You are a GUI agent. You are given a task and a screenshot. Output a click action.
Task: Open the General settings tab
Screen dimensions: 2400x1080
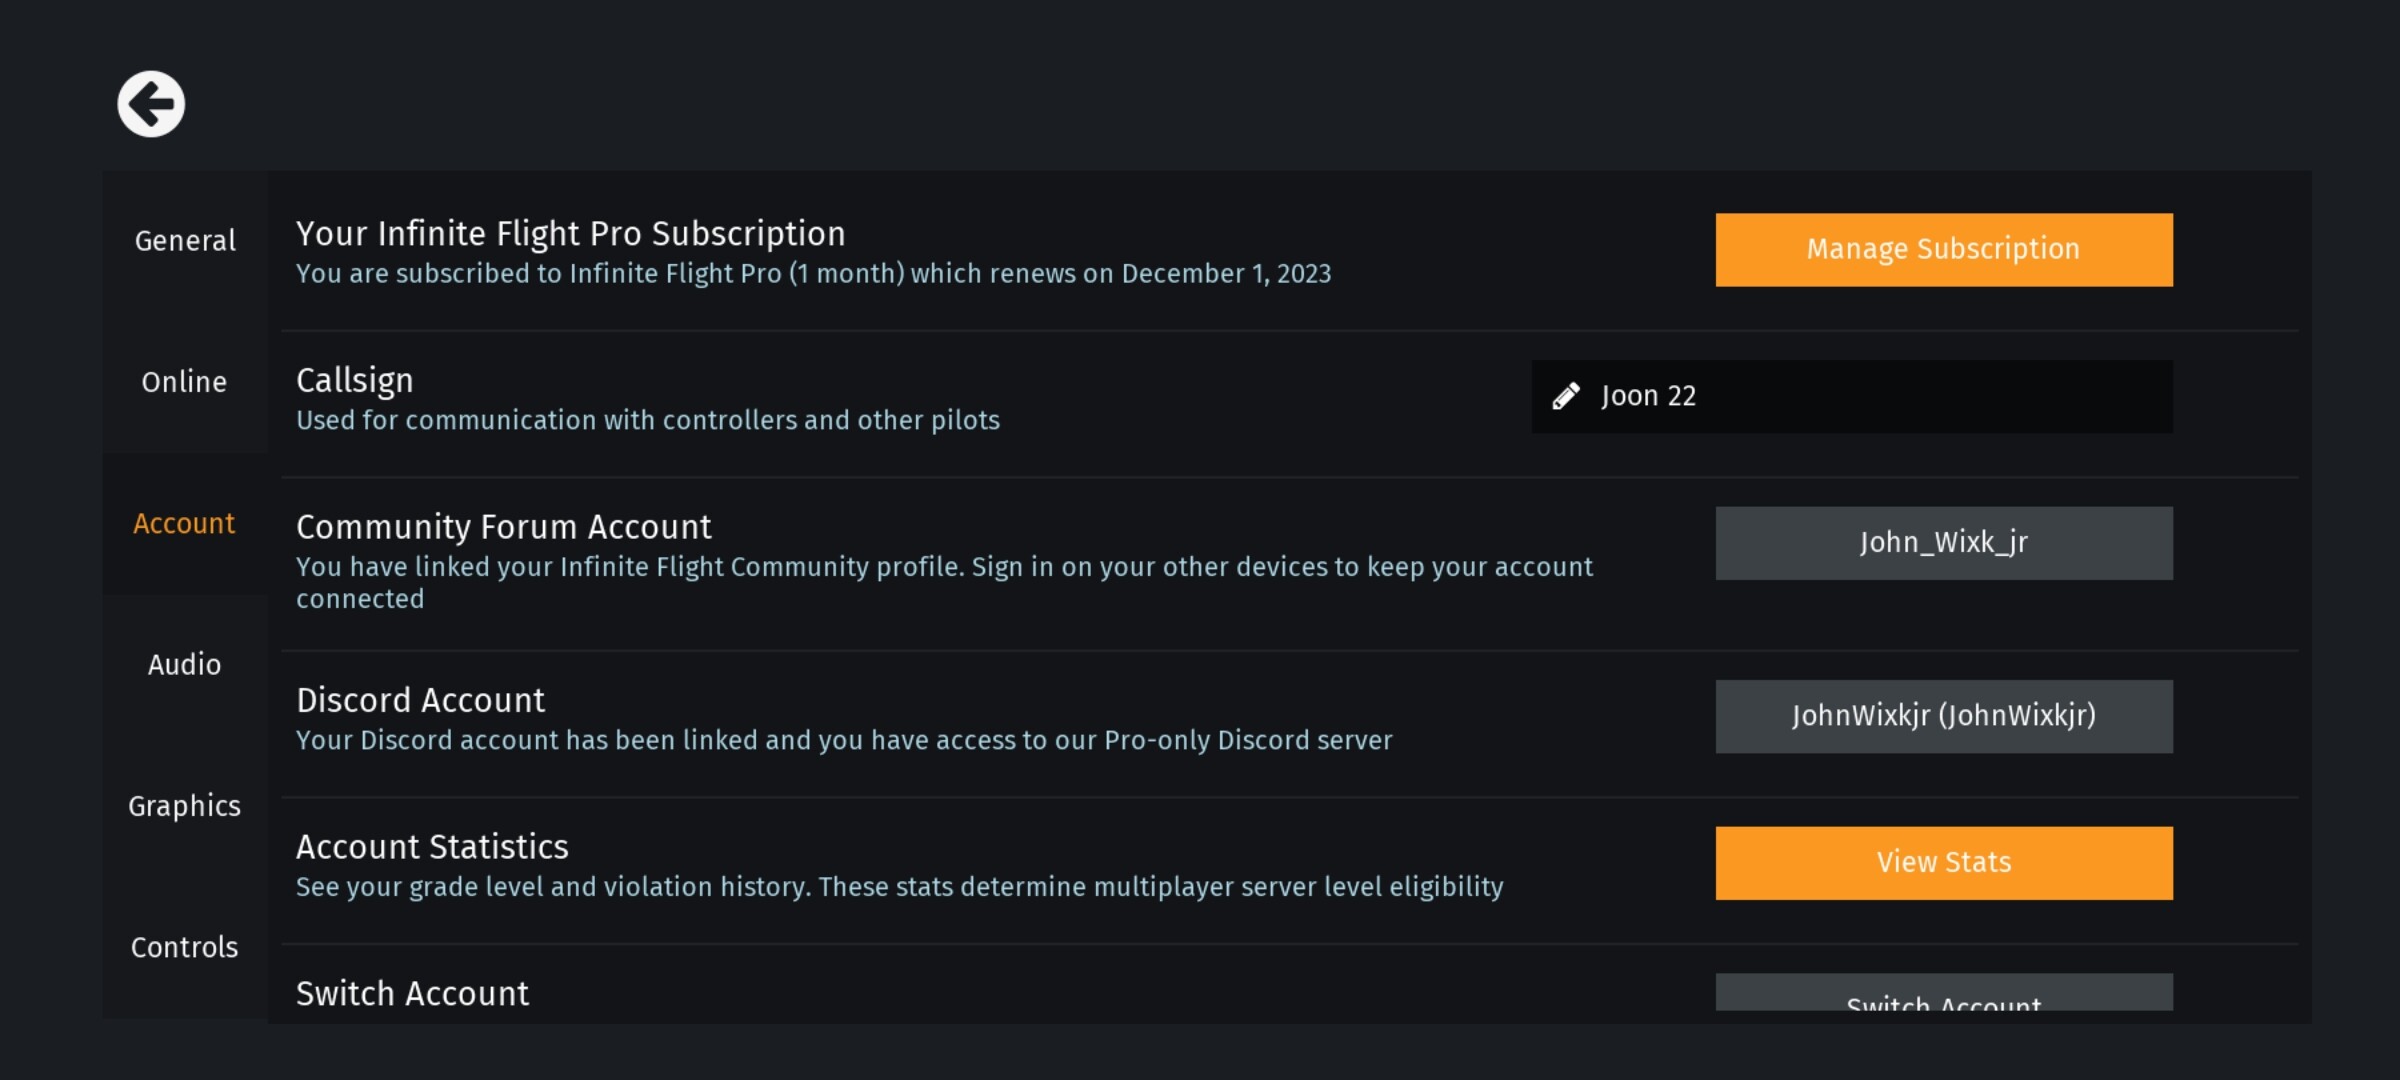pyautogui.click(x=185, y=241)
